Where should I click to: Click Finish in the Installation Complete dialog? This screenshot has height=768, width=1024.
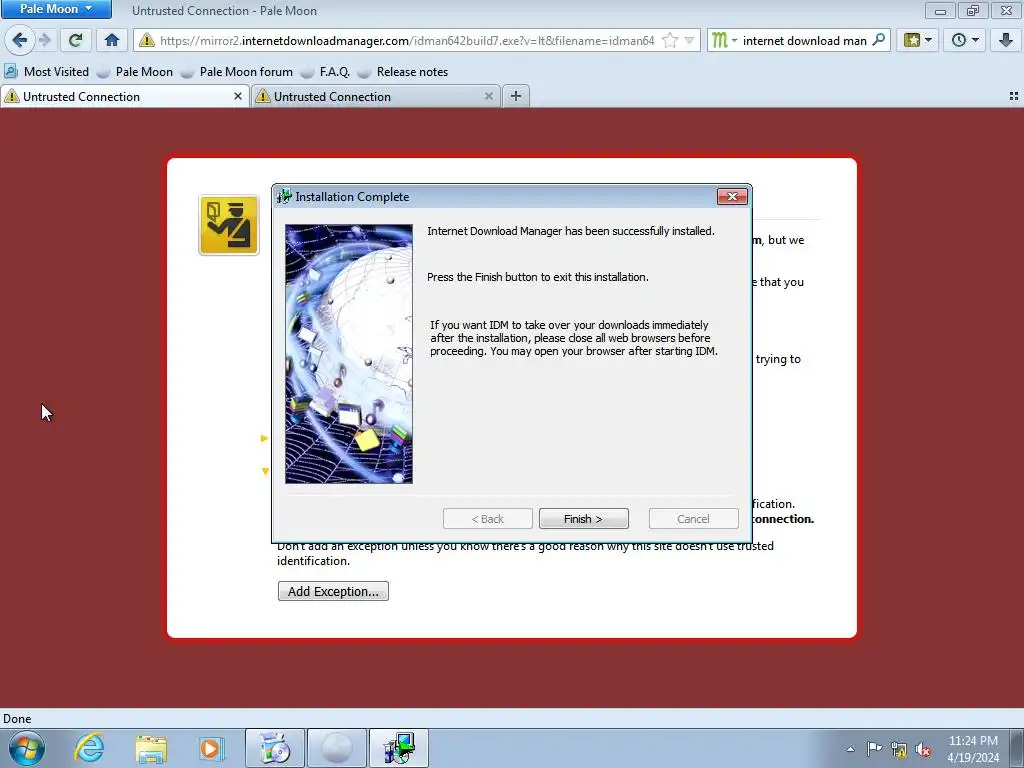pyautogui.click(x=583, y=519)
